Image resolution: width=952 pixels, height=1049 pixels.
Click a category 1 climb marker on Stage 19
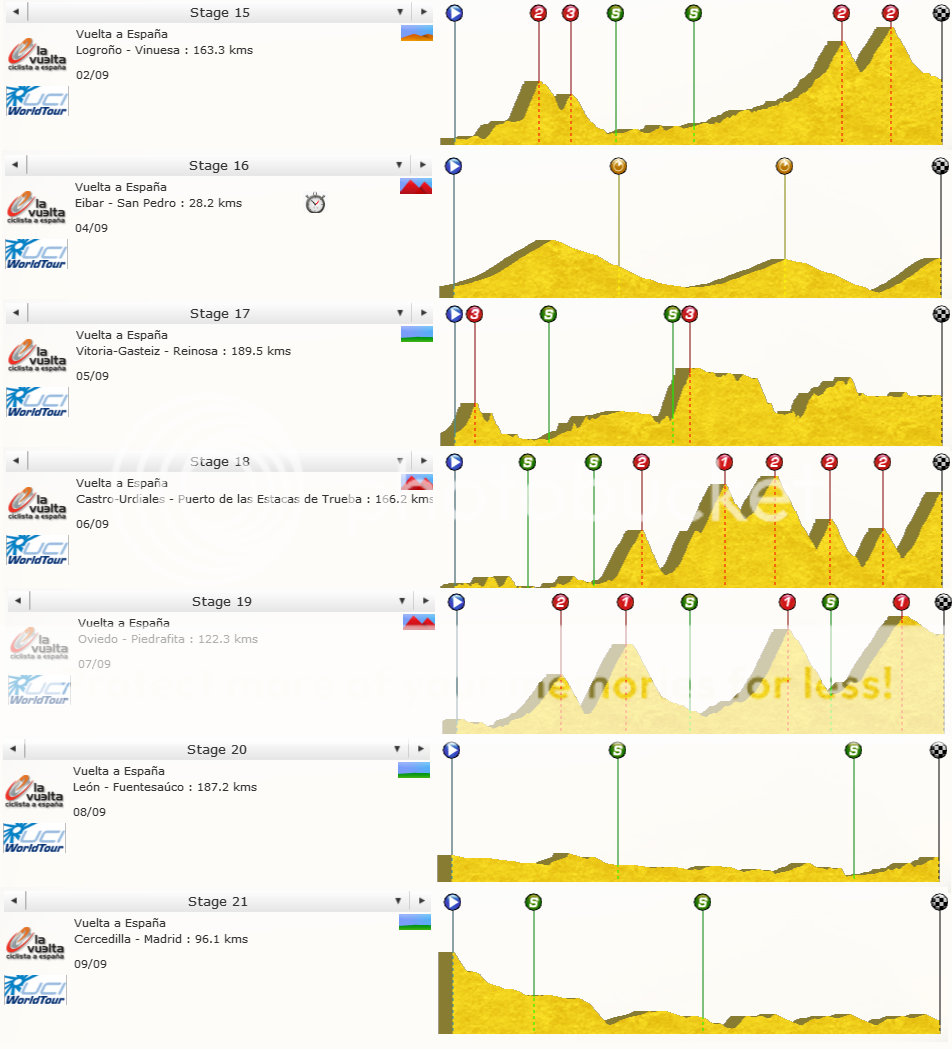pyautogui.click(x=626, y=603)
